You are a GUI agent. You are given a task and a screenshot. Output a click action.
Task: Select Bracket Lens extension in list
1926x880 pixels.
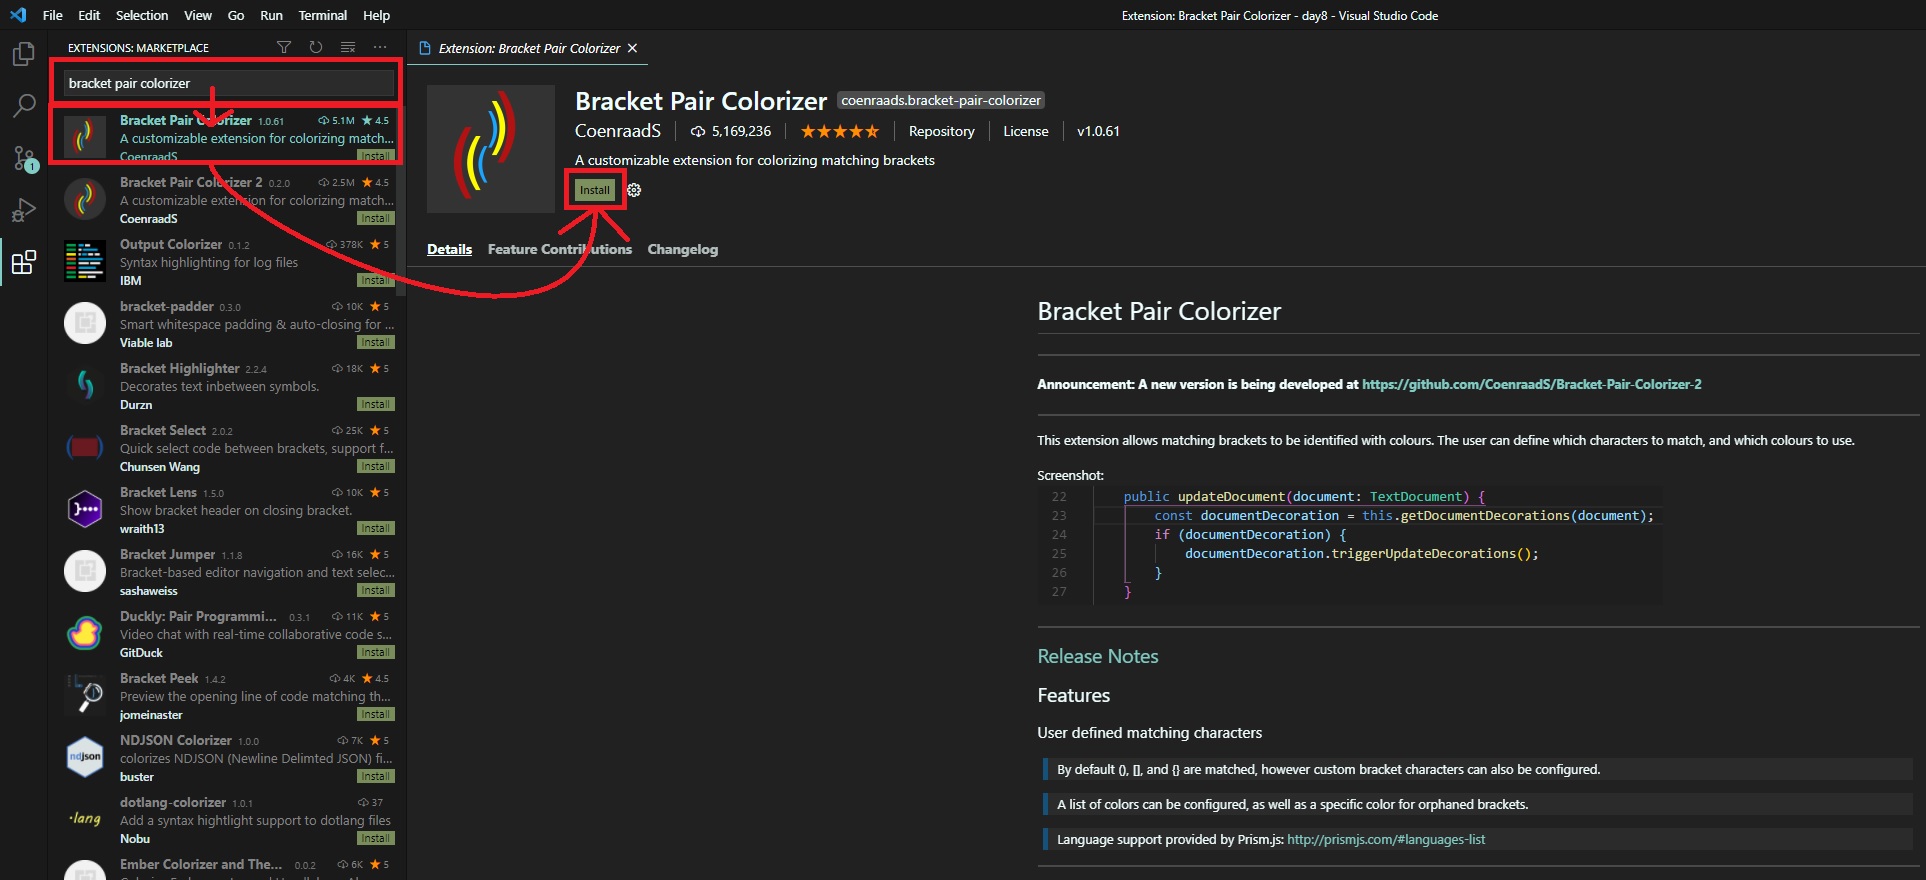(229, 509)
